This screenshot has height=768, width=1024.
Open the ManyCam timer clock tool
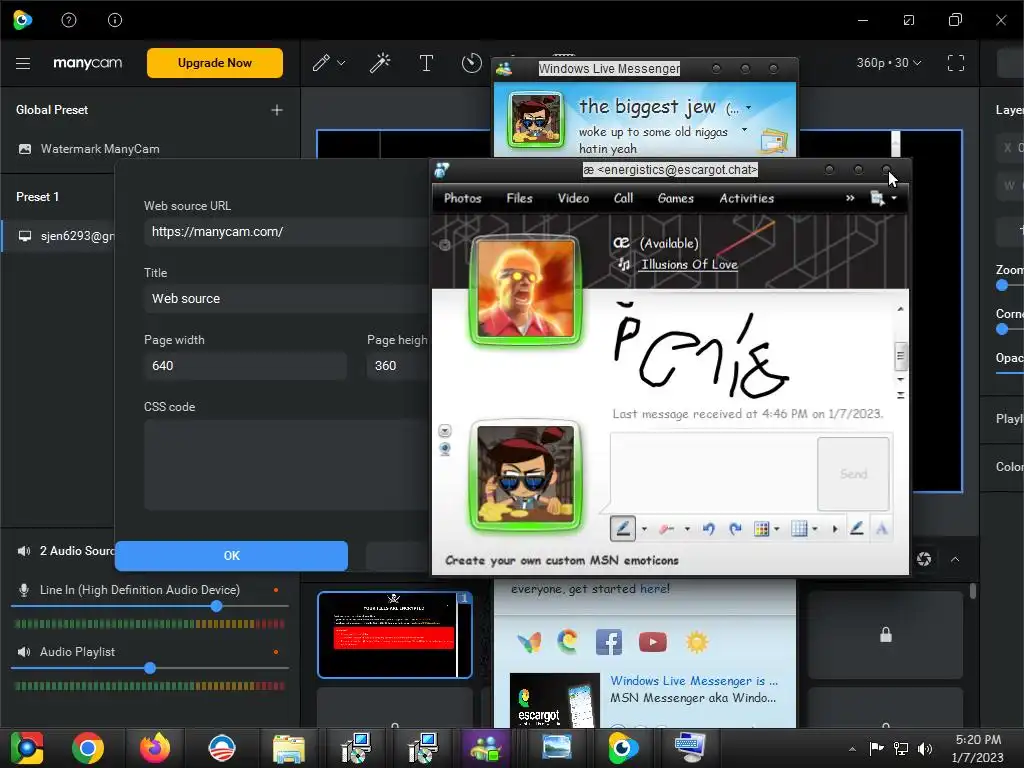point(471,63)
